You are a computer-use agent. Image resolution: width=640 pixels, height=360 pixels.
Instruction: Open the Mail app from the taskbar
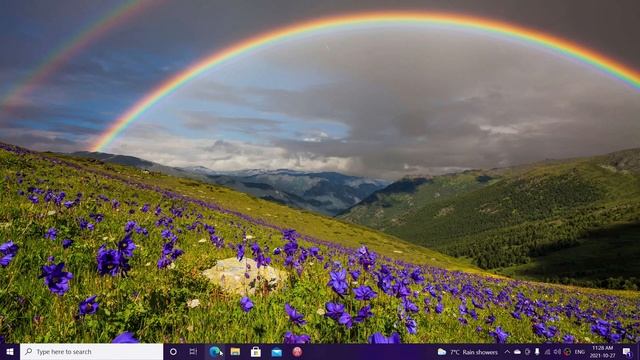click(277, 351)
